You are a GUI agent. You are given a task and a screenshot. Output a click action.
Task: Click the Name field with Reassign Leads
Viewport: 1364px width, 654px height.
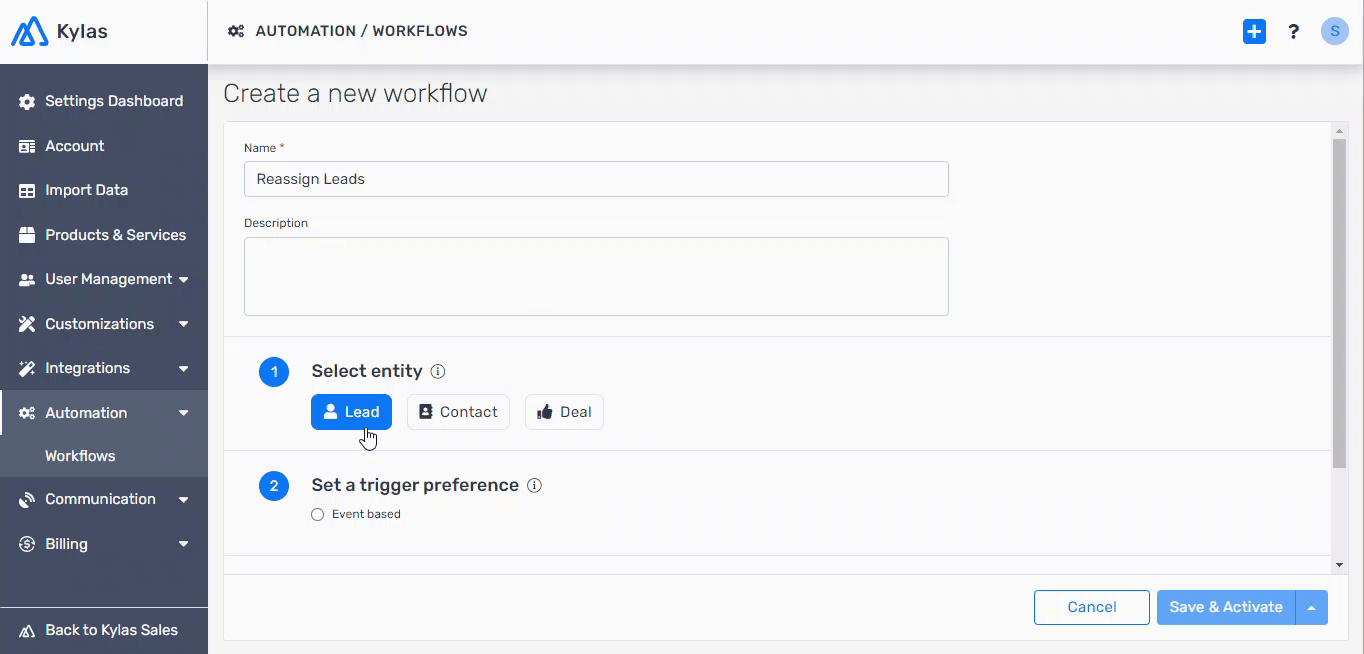[596, 179]
